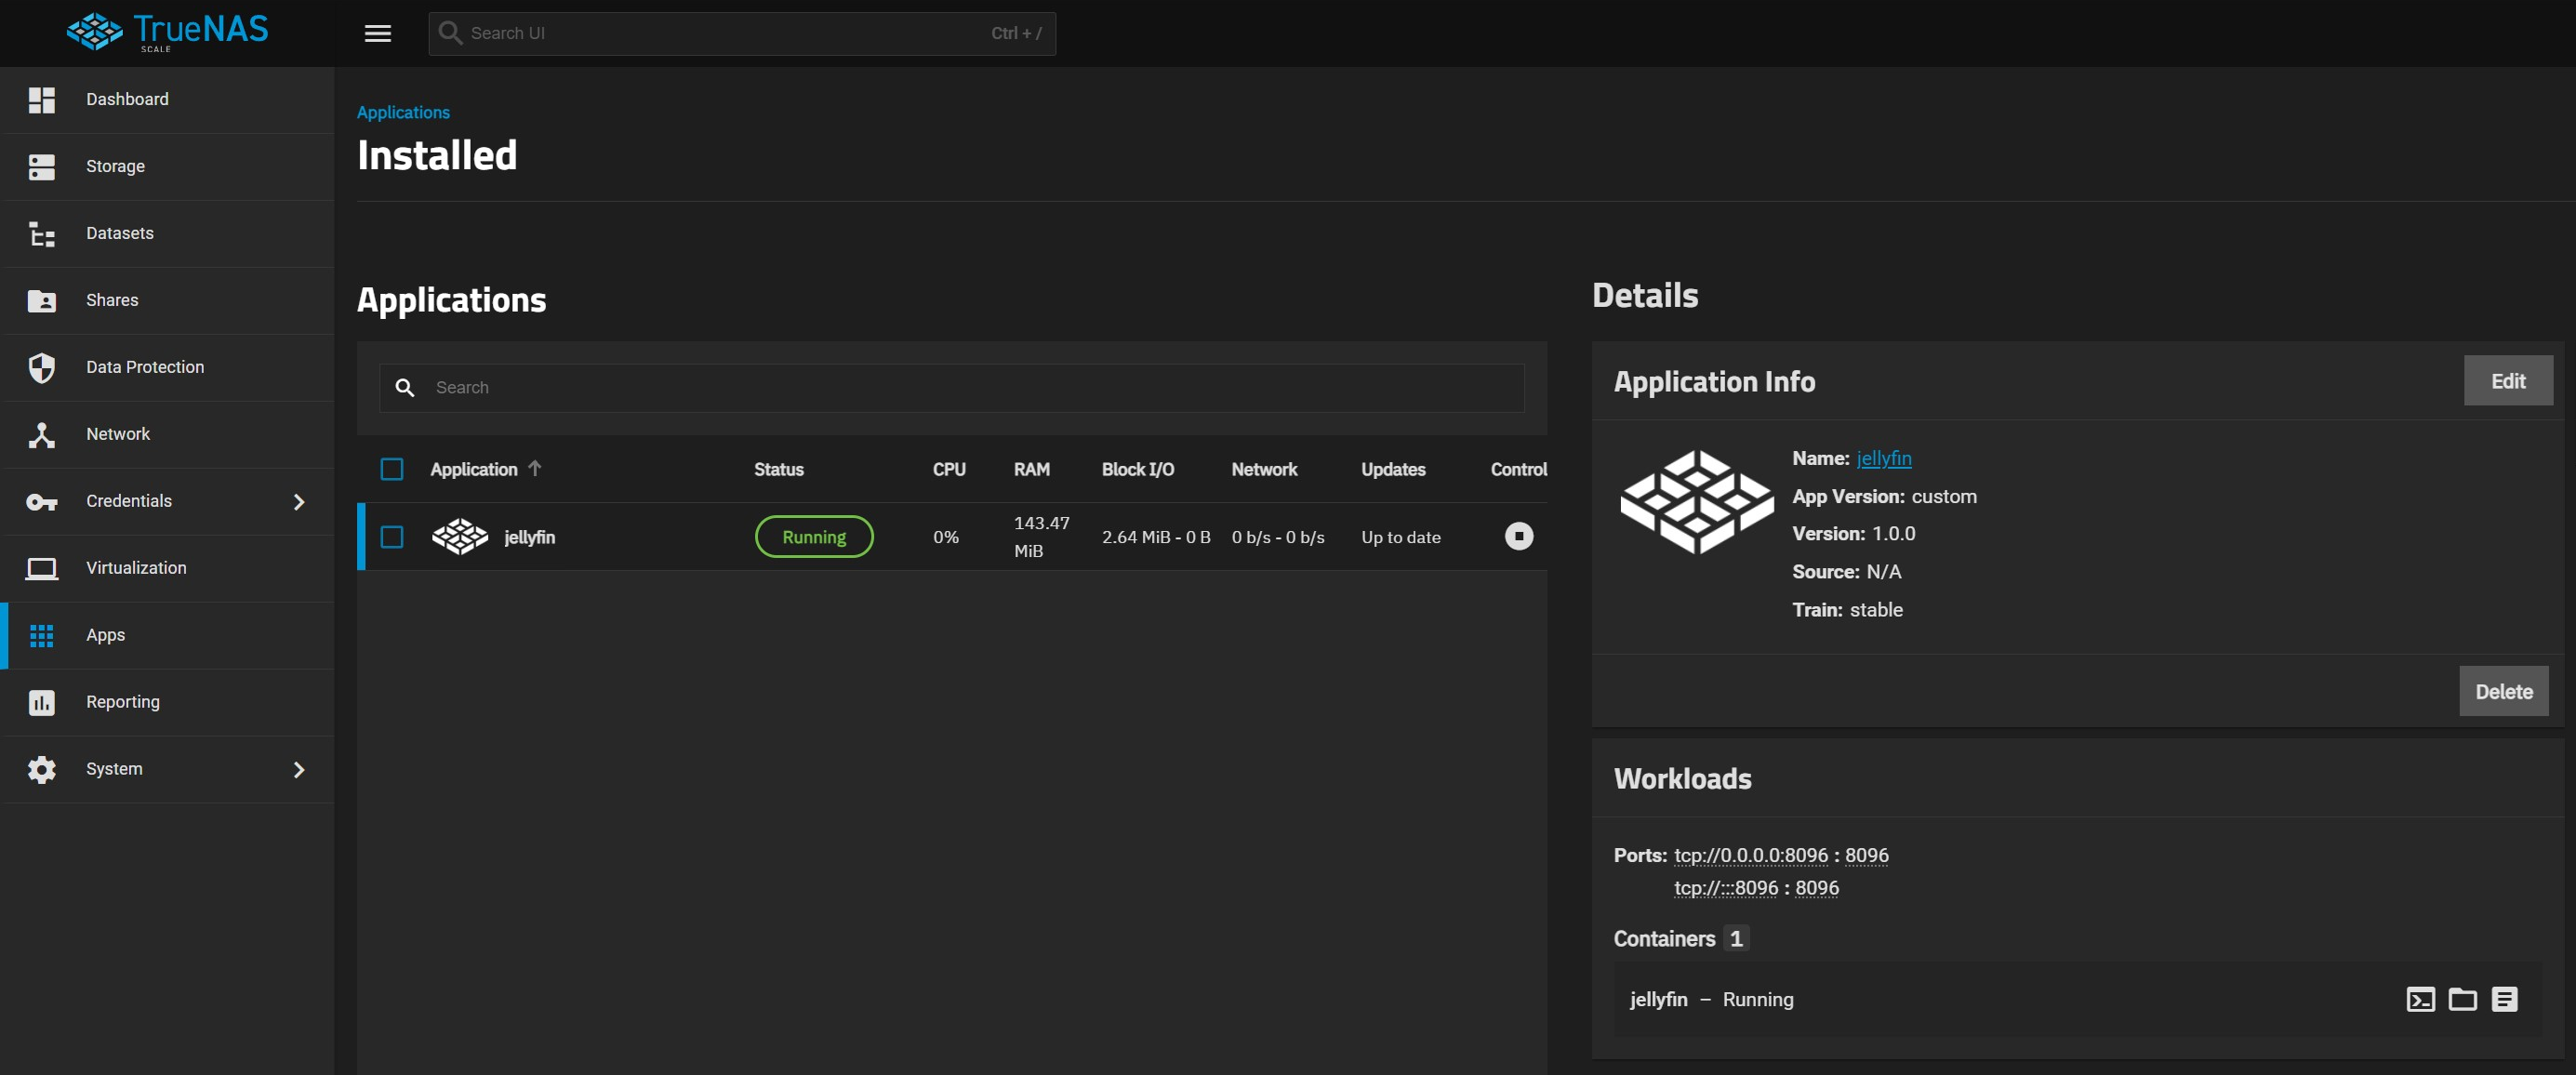Open Data Protection from the sidebar
This screenshot has width=2576, height=1075.
(x=145, y=367)
